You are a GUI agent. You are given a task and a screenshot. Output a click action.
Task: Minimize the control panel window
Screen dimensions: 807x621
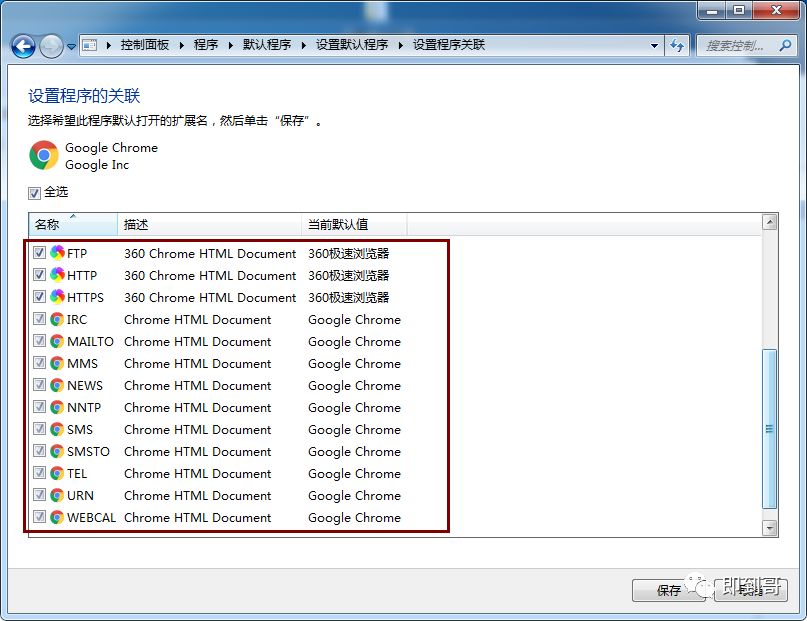pyautogui.click(x=712, y=10)
